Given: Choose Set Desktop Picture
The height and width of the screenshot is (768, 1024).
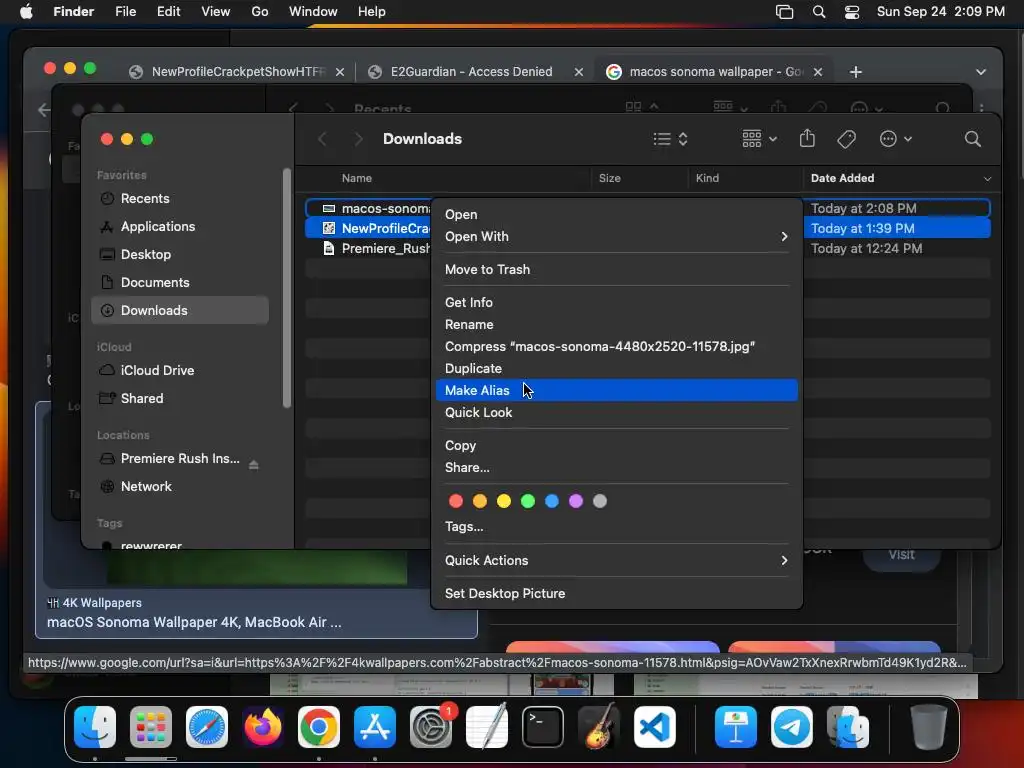Looking at the screenshot, I should (x=616, y=594).
